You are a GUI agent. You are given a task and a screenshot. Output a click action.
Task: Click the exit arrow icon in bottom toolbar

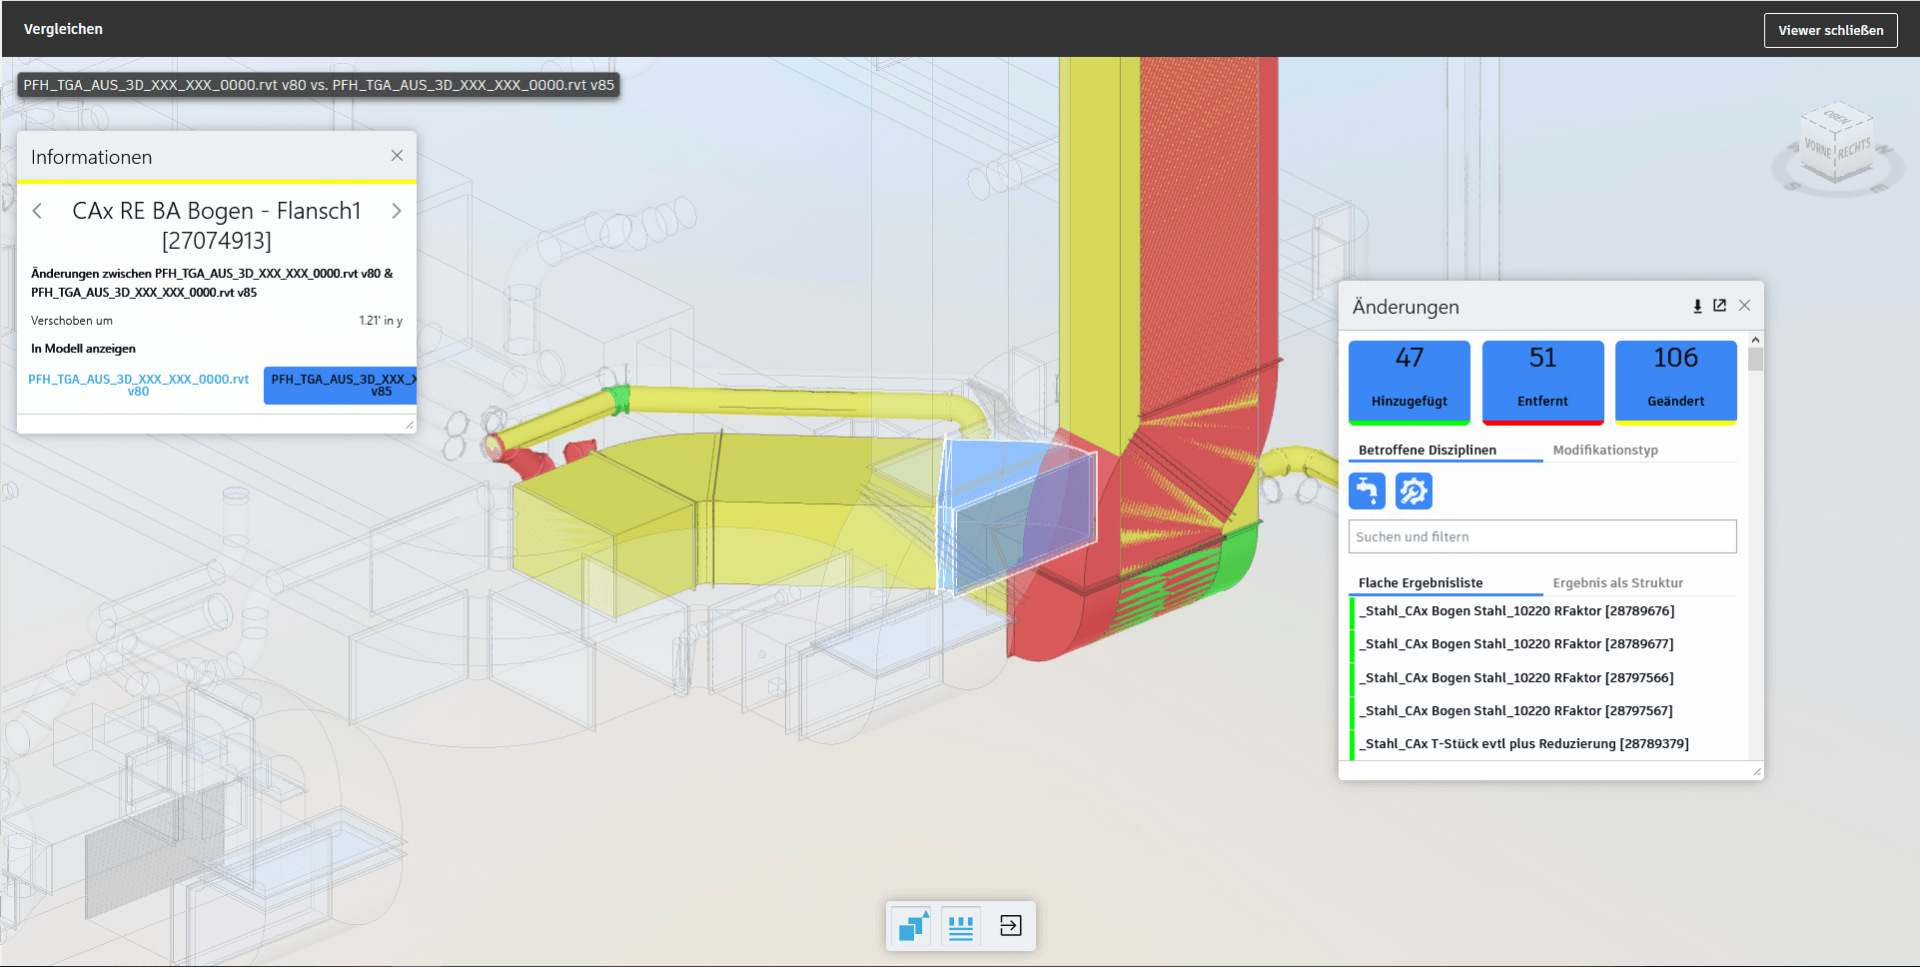click(1010, 926)
